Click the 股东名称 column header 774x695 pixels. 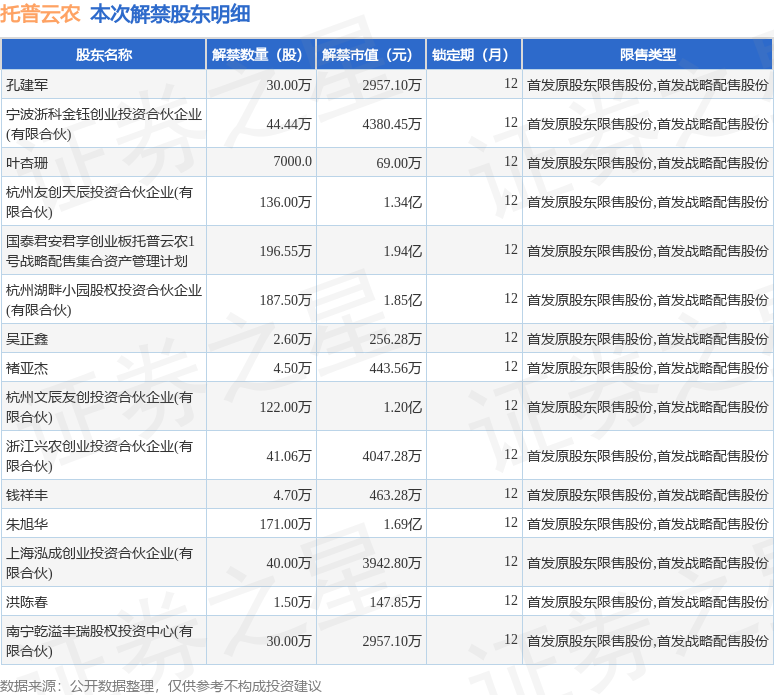pos(103,55)
